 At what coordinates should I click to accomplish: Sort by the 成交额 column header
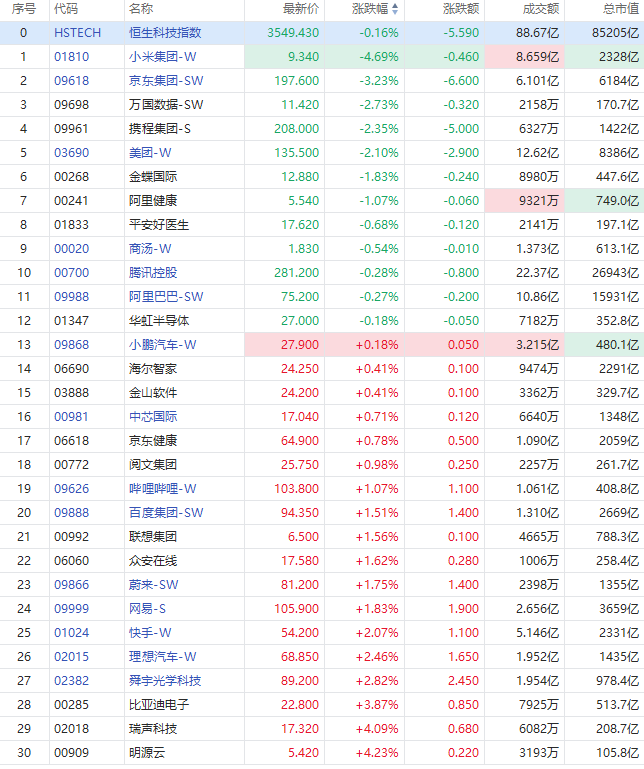(541, 9)
